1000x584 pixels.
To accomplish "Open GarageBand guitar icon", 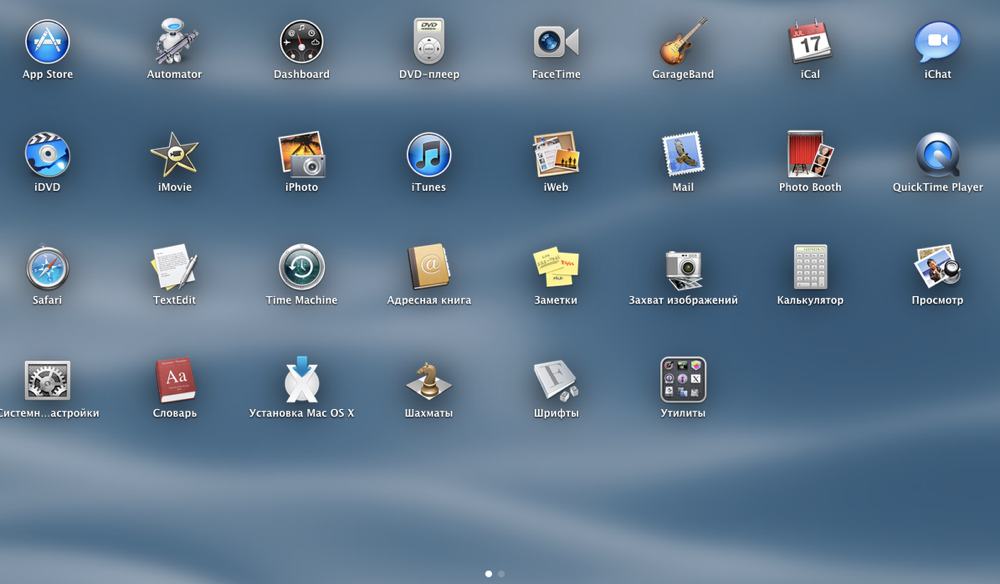I will pyautogui.click(x=683, y=42).
